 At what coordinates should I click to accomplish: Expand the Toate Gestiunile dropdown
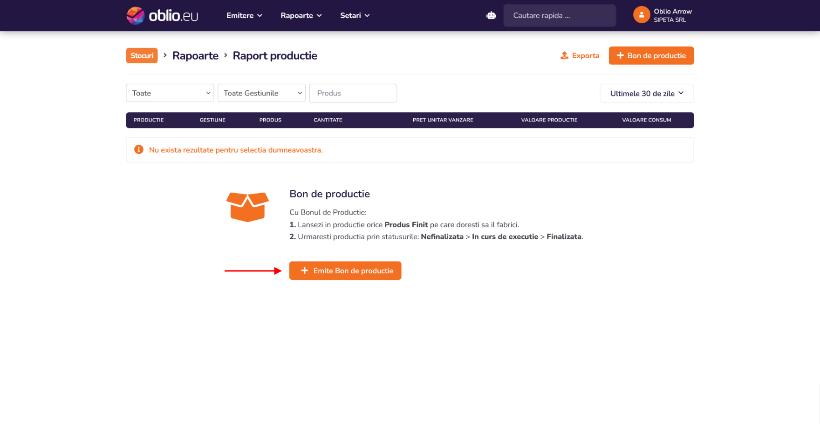(261, 93)
